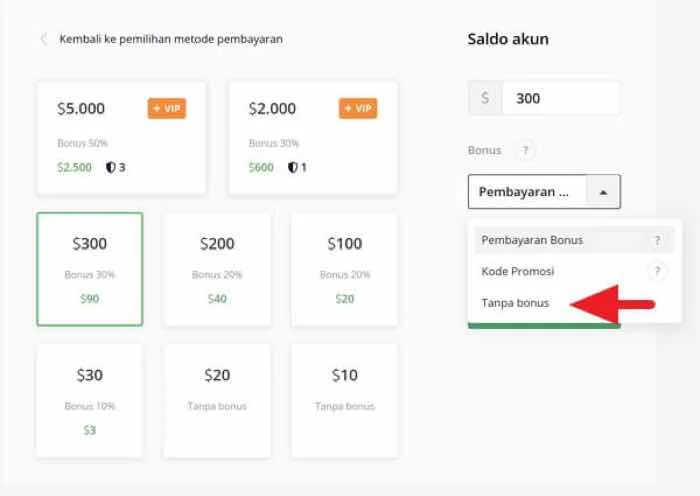This screenshot has width=700, height=496.
Task: Click the Bonus help question mark icon
Action: pos(526,151)
